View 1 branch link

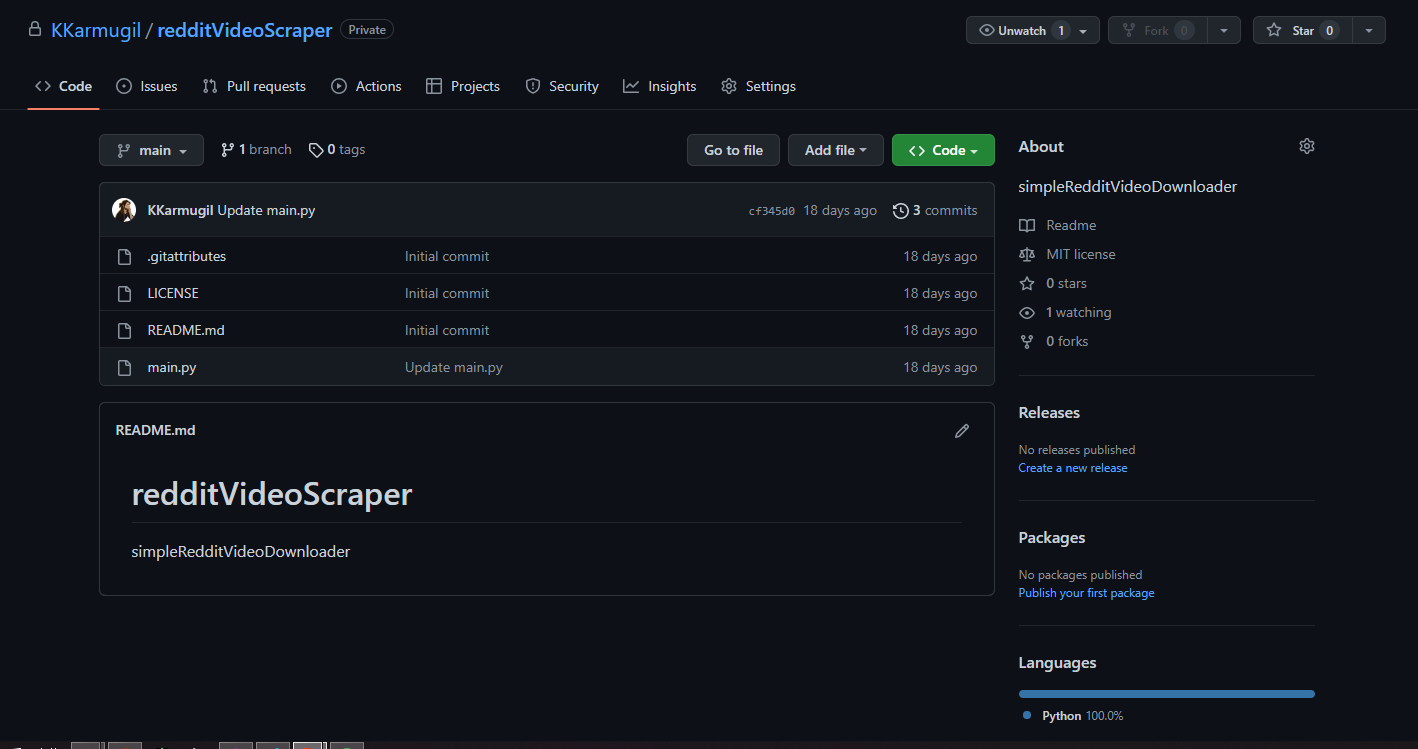[256, 150]
